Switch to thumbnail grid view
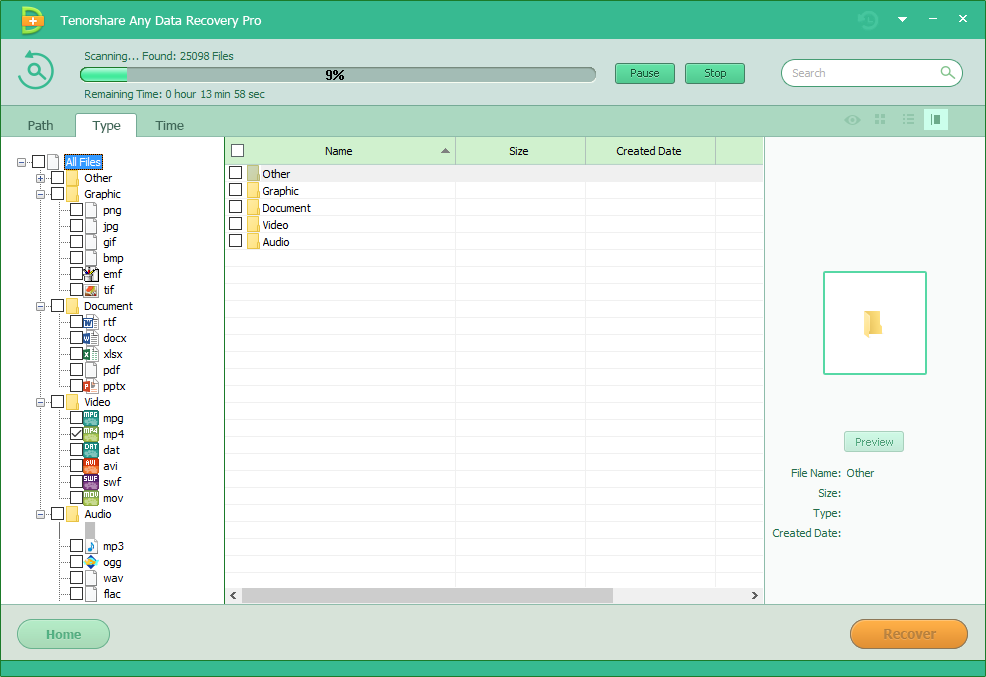The image size is (986, 677). tap(880, 120)
